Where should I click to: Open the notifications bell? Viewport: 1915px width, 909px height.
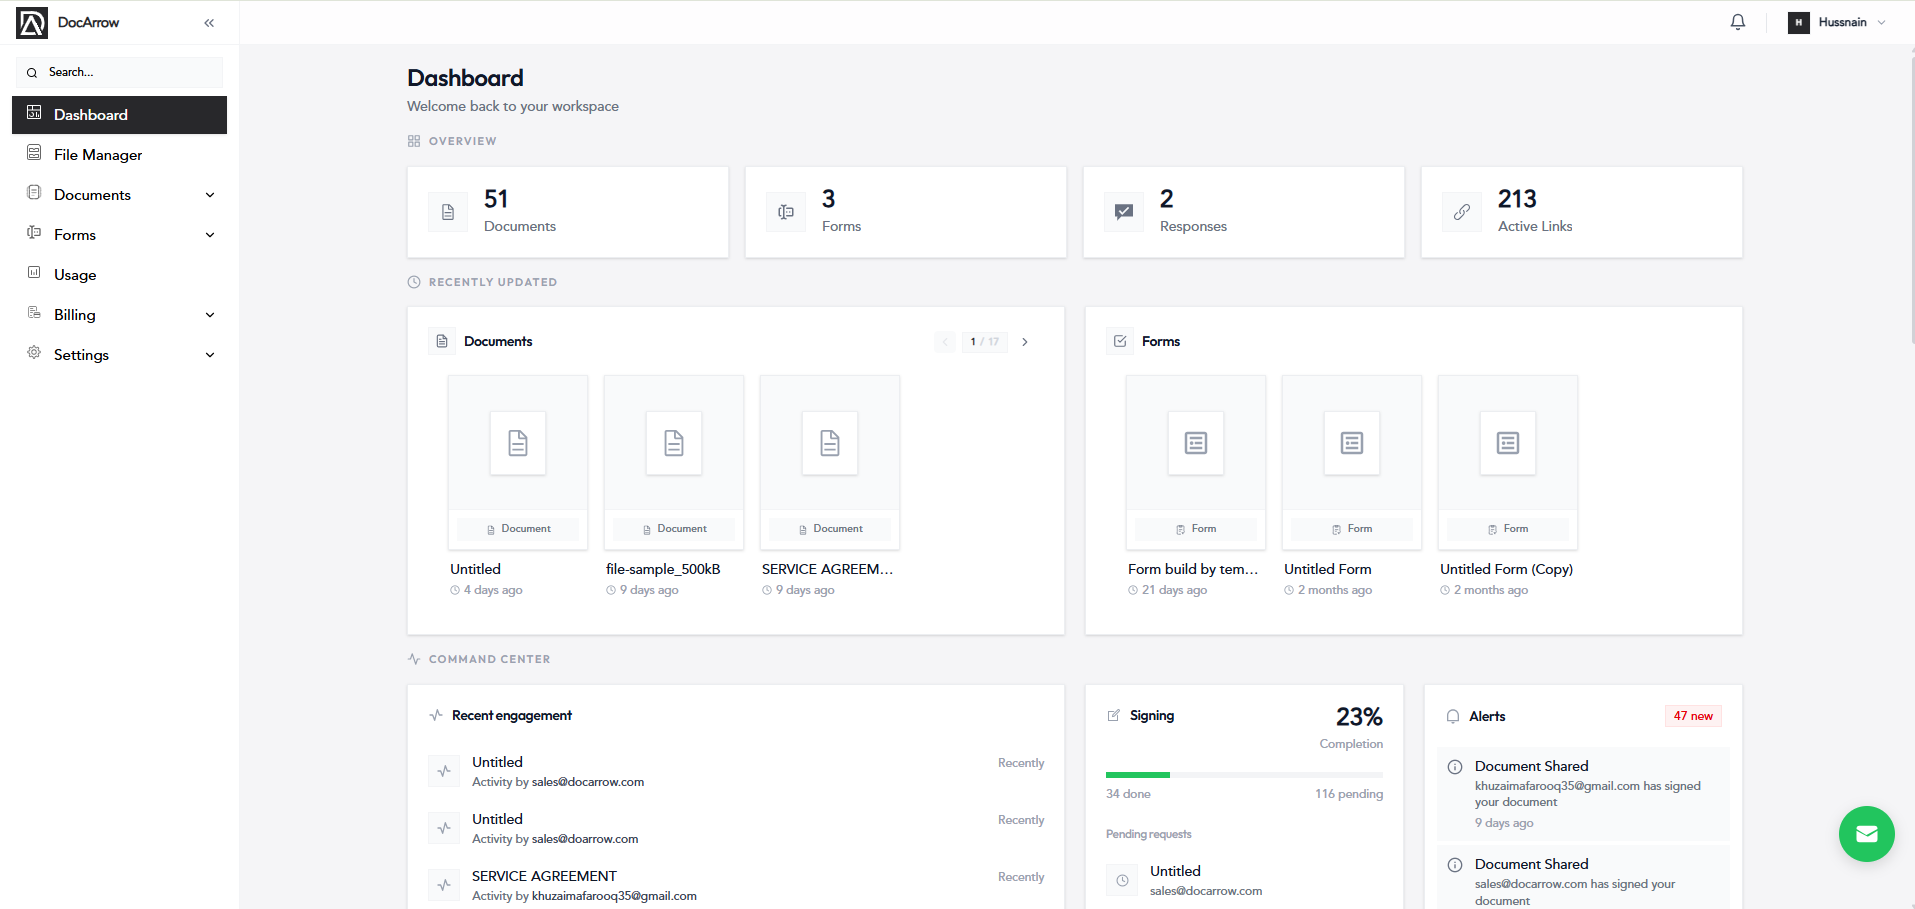click(1738, 22)
